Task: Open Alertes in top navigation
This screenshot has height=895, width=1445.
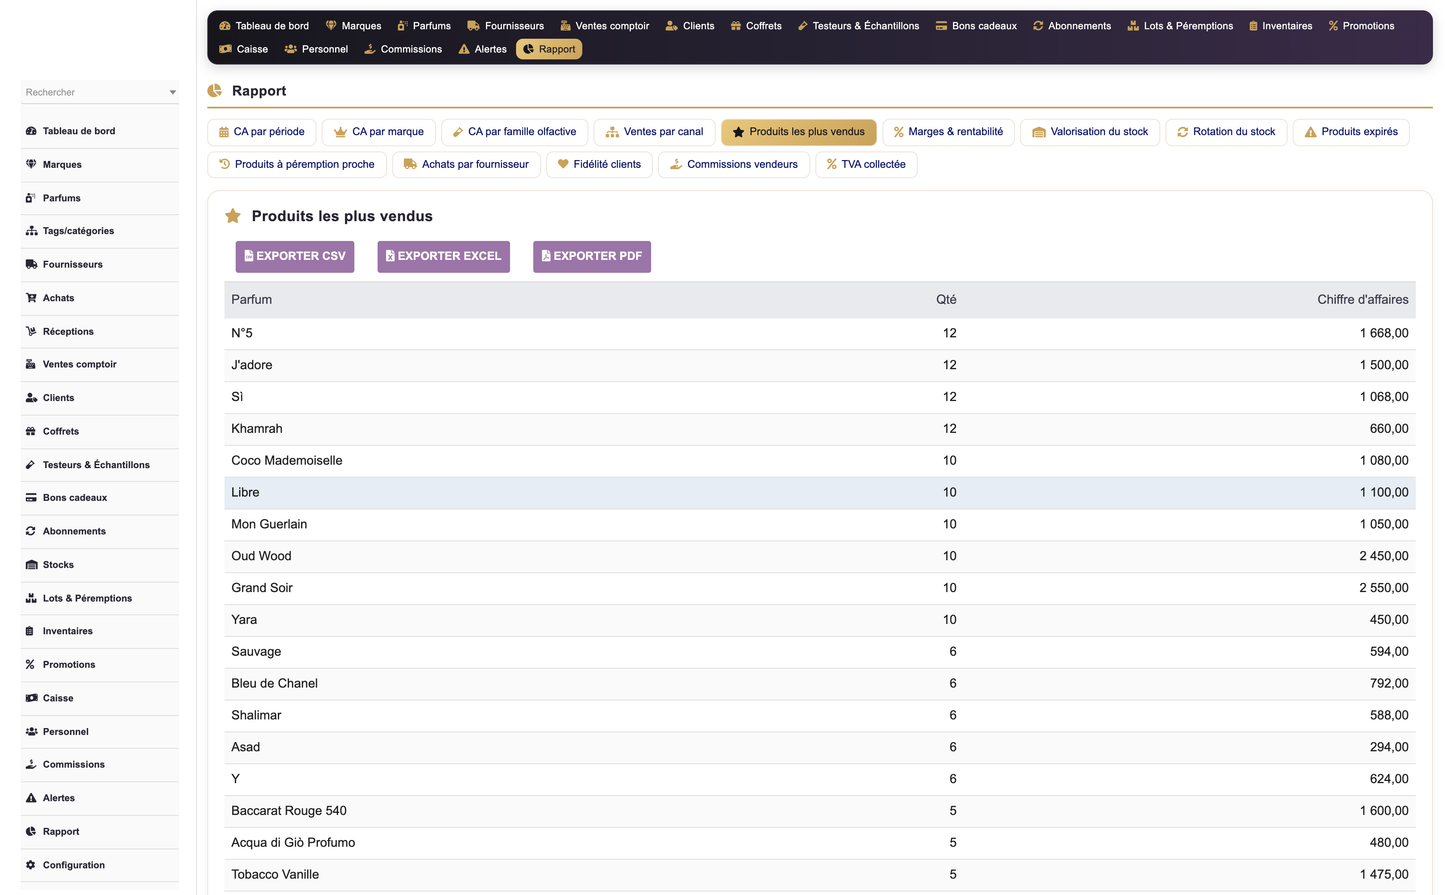Action: 482,49
